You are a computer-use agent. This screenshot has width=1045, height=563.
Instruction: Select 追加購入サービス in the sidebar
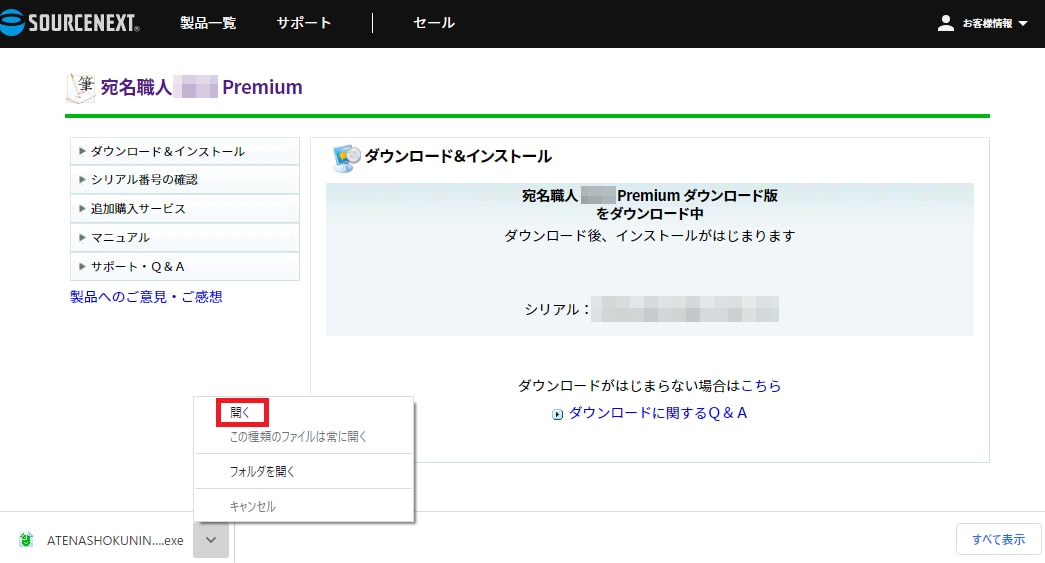tap(185, 209)
